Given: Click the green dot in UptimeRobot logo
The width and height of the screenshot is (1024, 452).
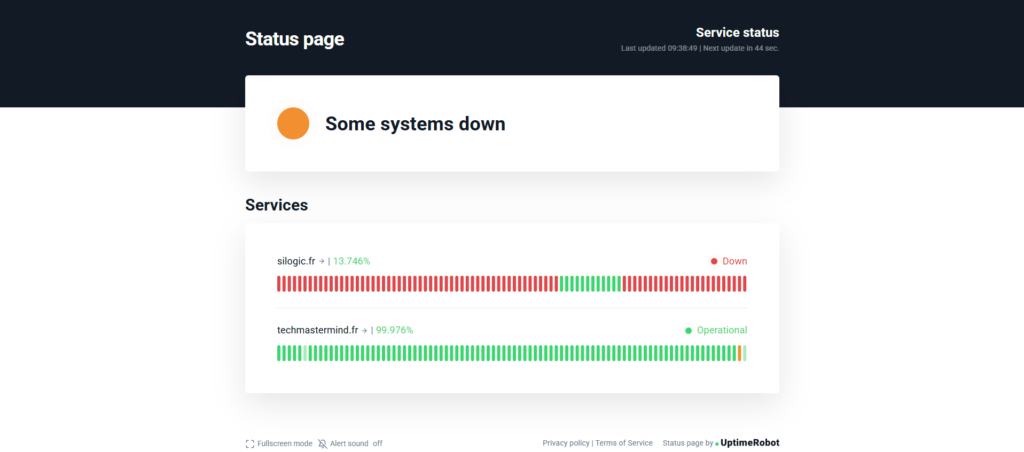Looking at the screenshot, I should pyautogui.click(x=717, y=443).
